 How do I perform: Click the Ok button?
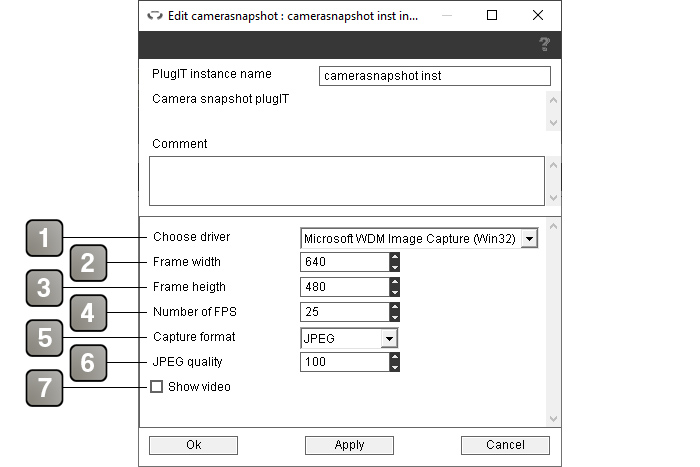[x=193, y=445]
